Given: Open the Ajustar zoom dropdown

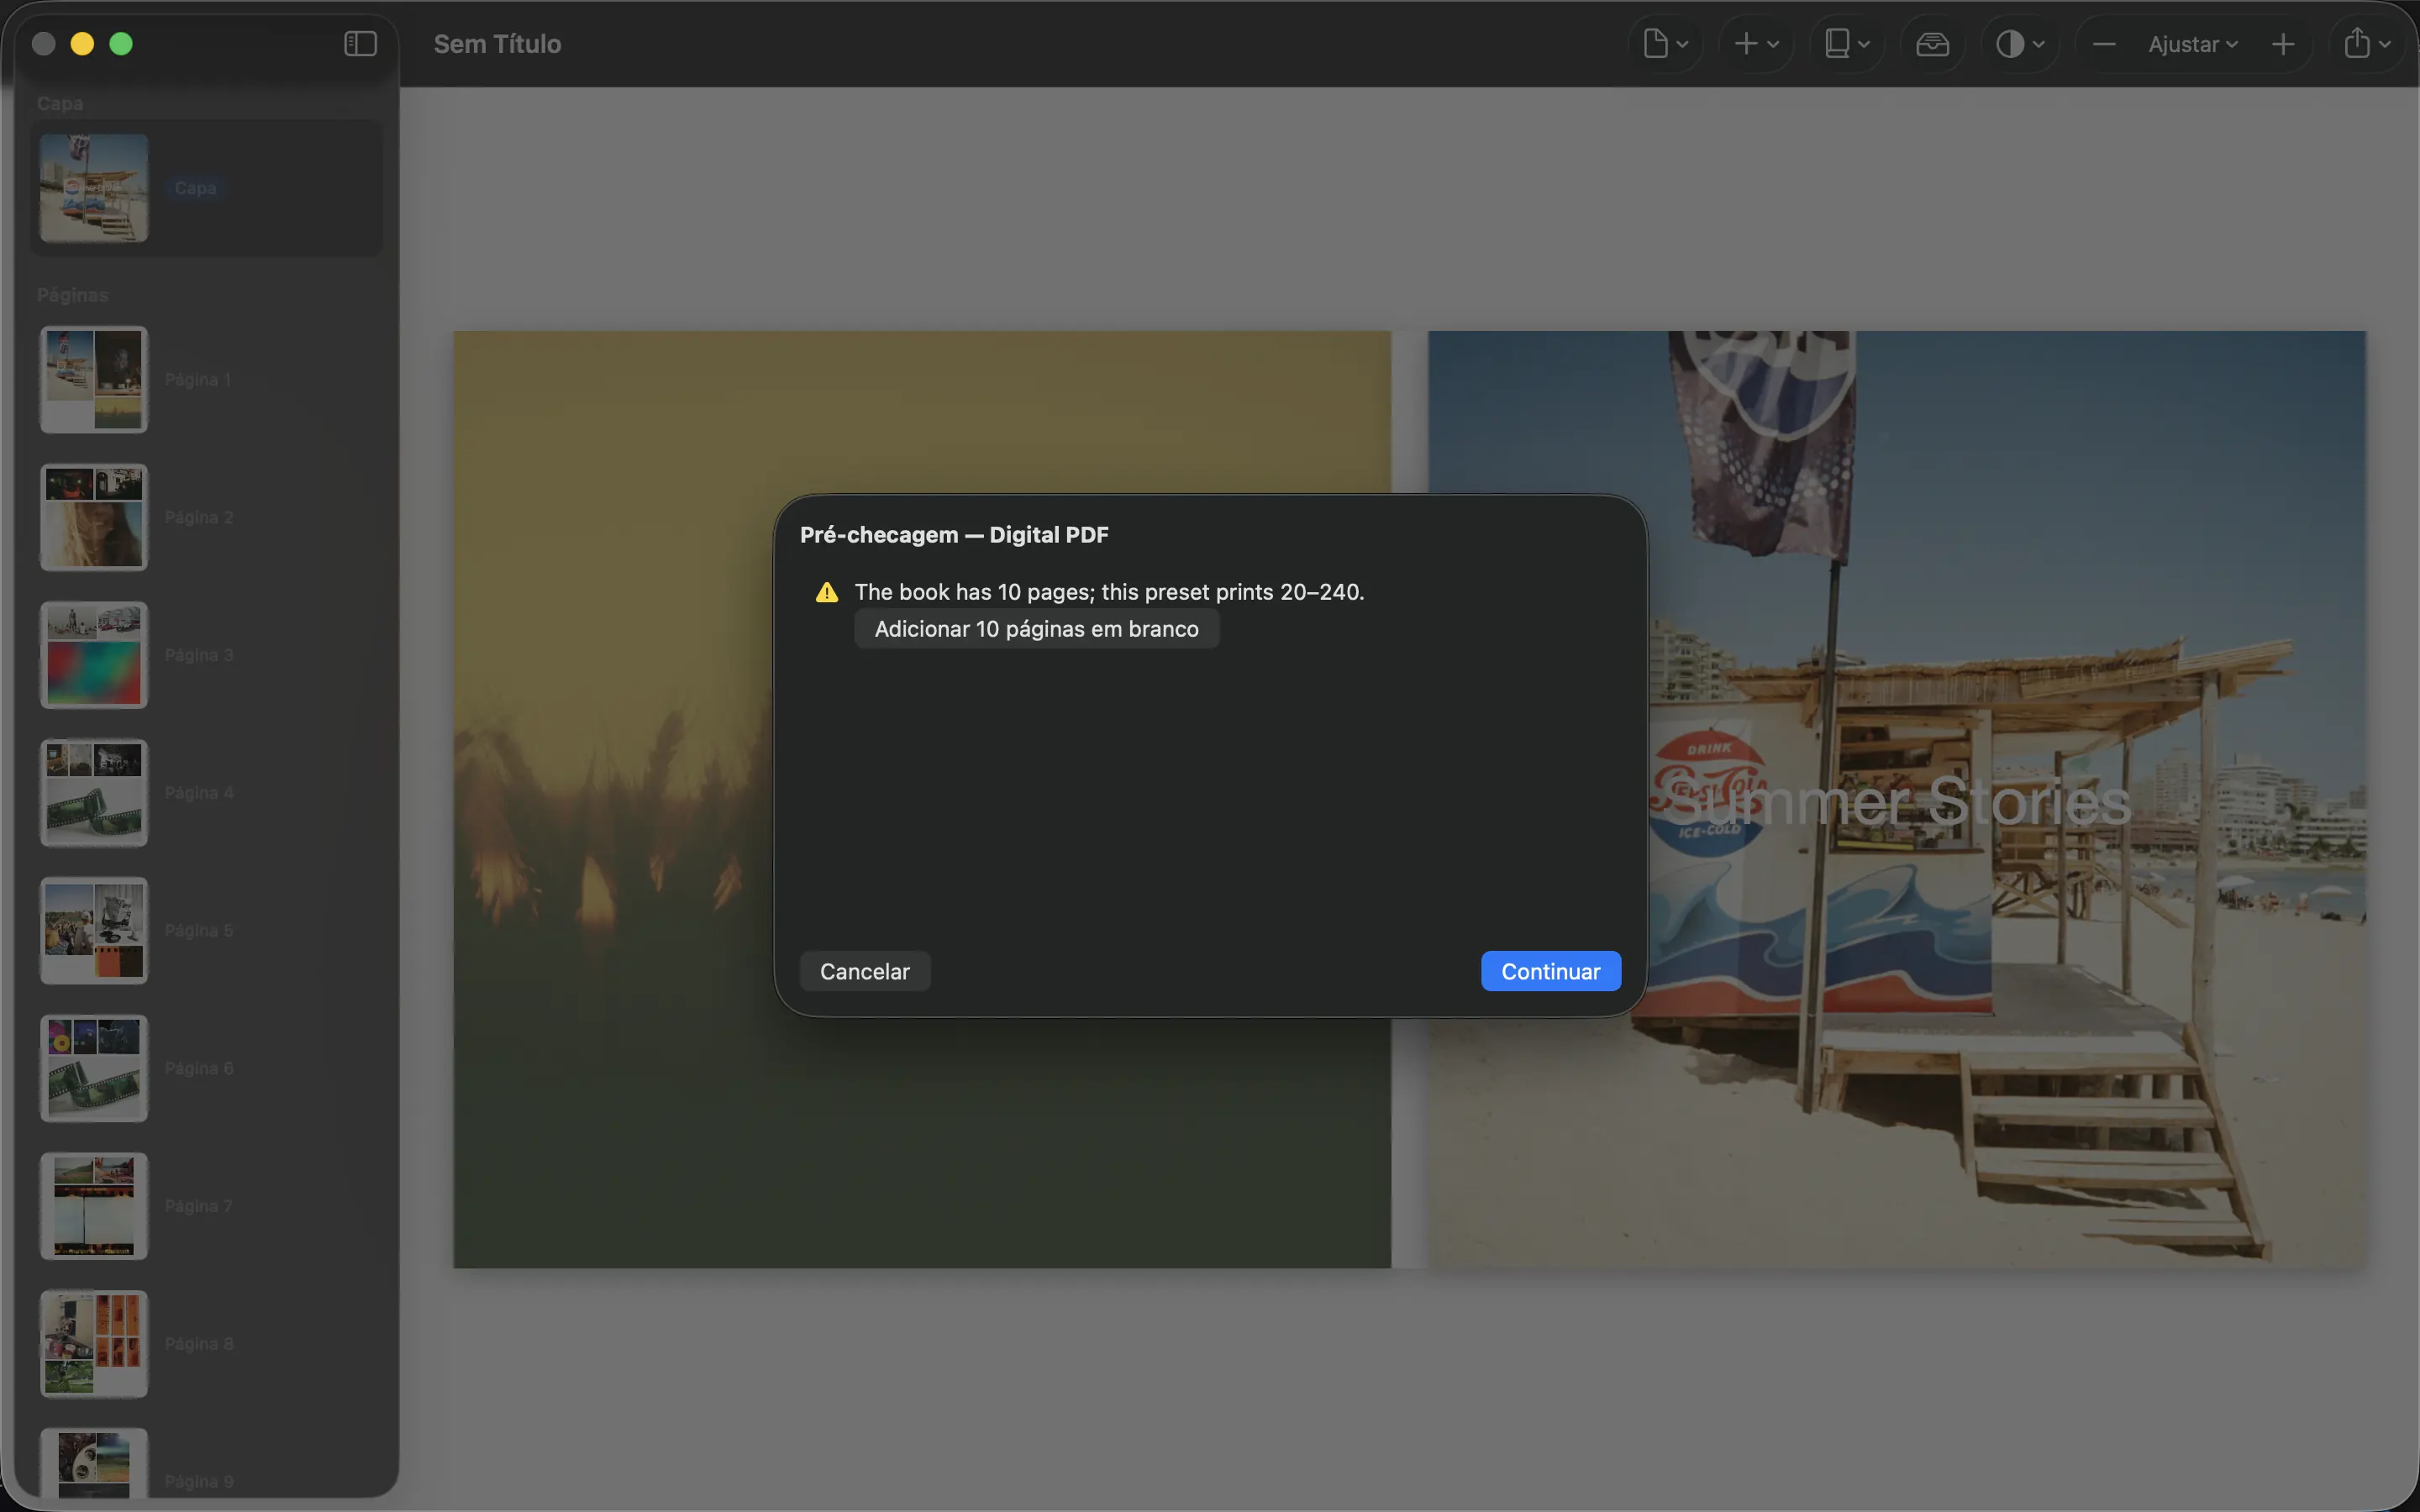Looking at the screenshot, I should coord(2192,44).
